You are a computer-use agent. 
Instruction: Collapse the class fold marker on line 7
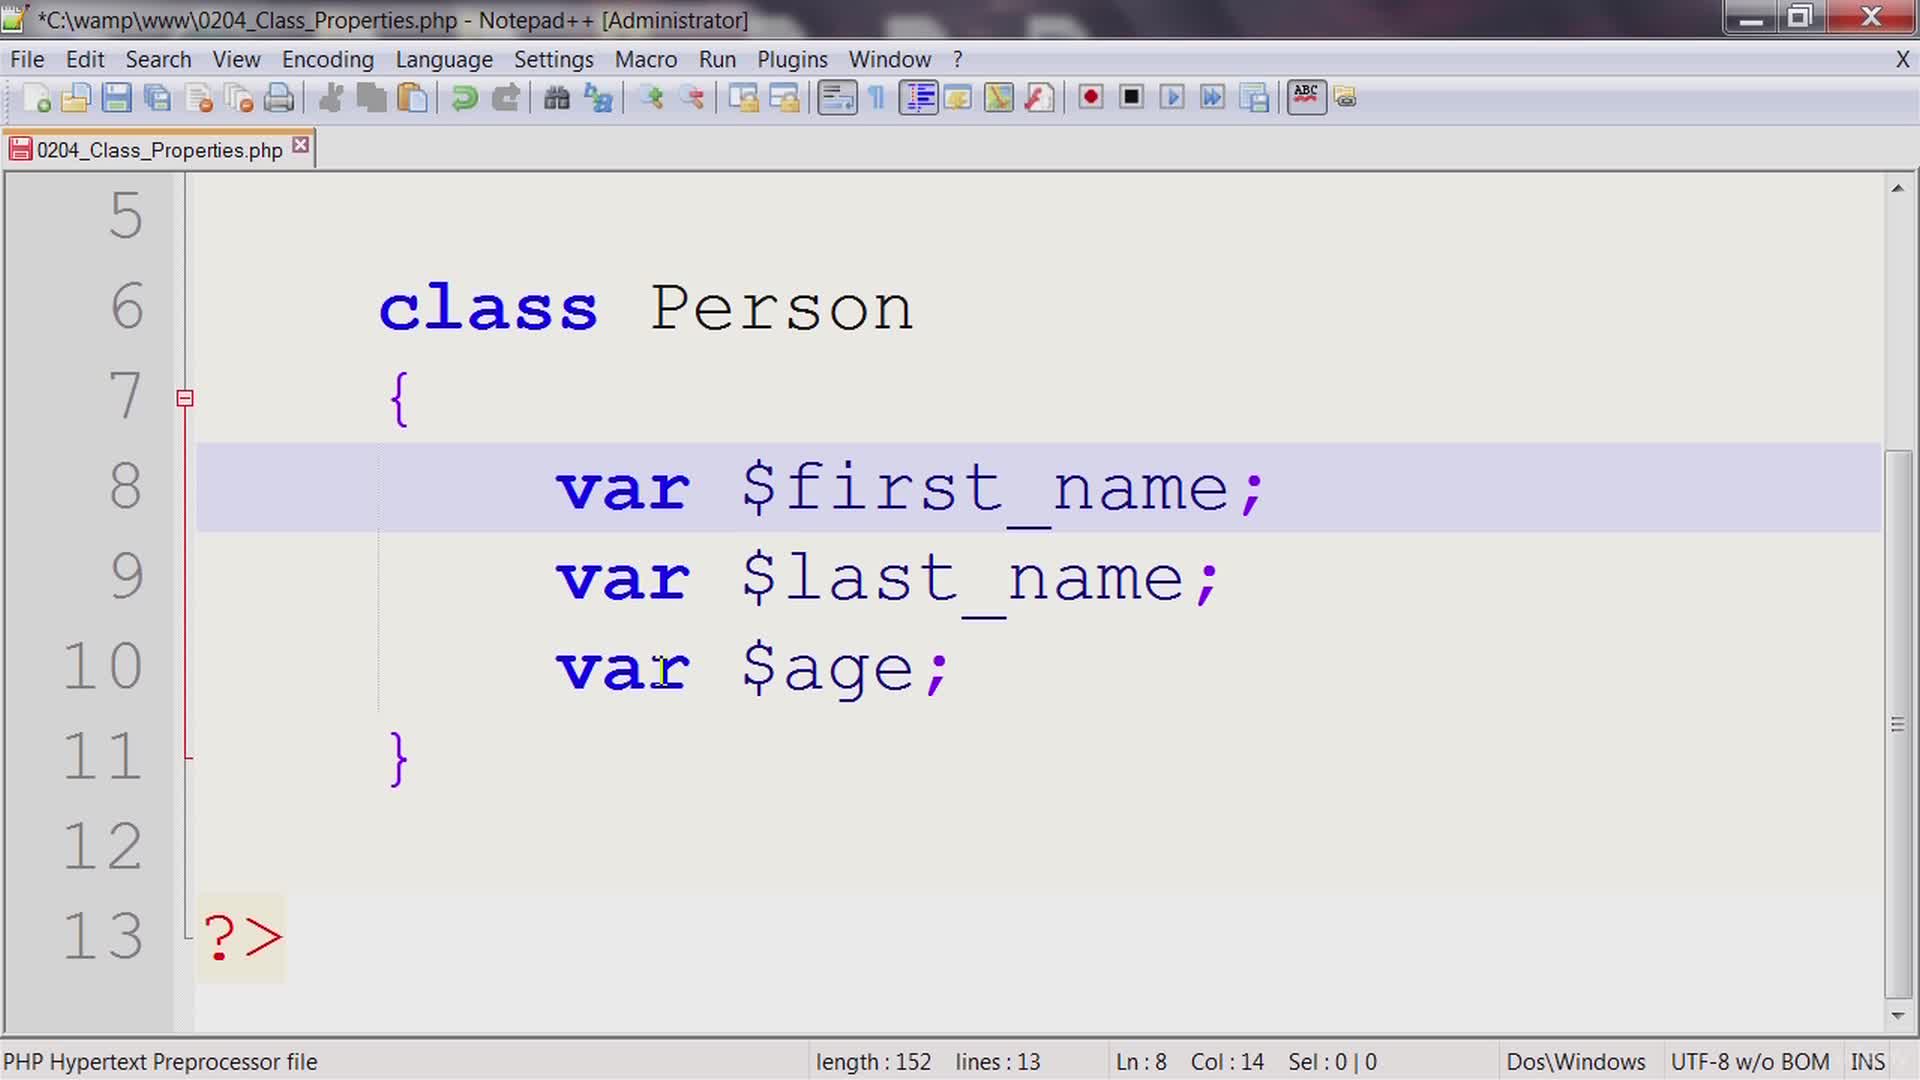pyautogui.click(x=185, y=398)
